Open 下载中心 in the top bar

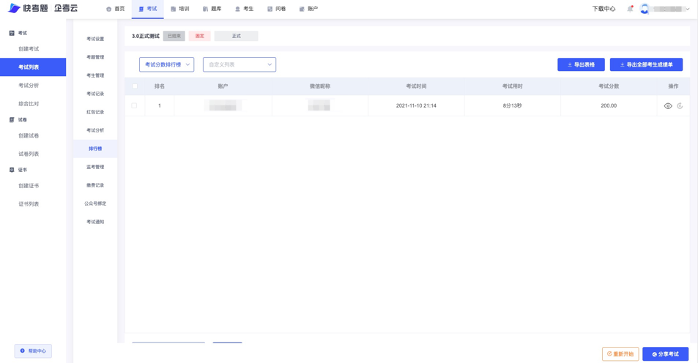[604, 9]
